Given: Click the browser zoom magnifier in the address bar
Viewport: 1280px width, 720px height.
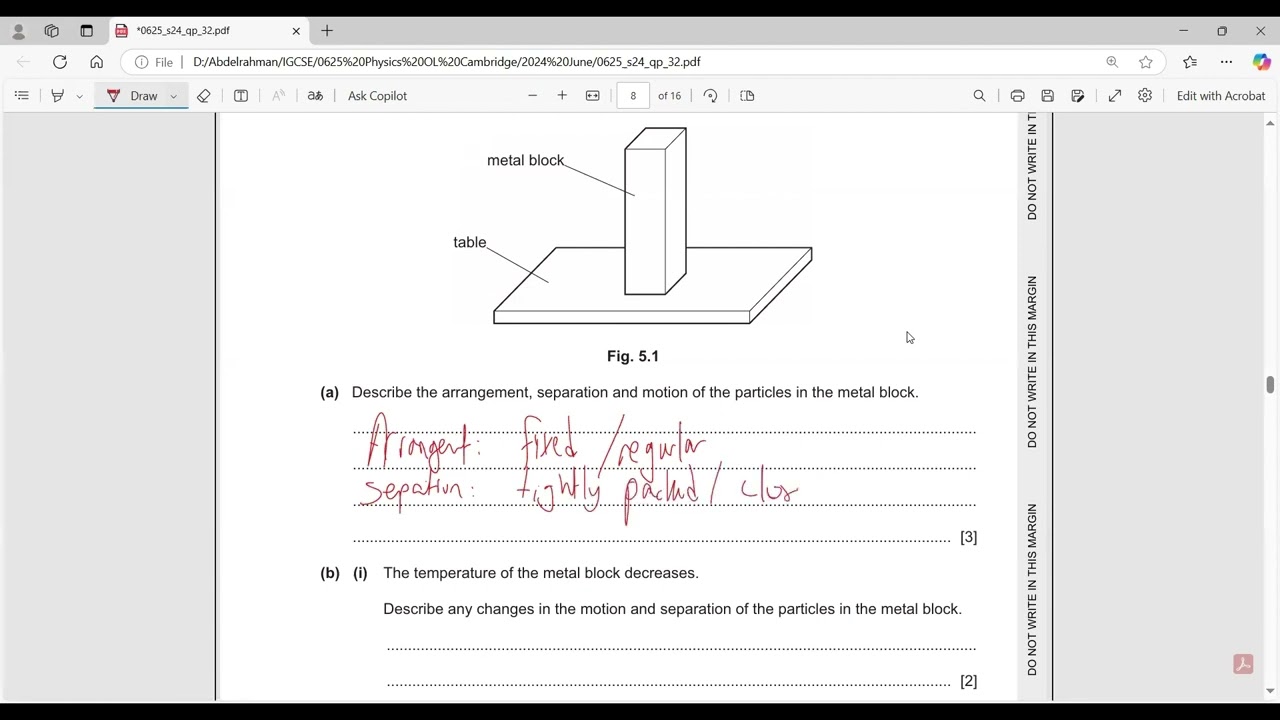Looking at the screenshot, I should [1112, 62].
